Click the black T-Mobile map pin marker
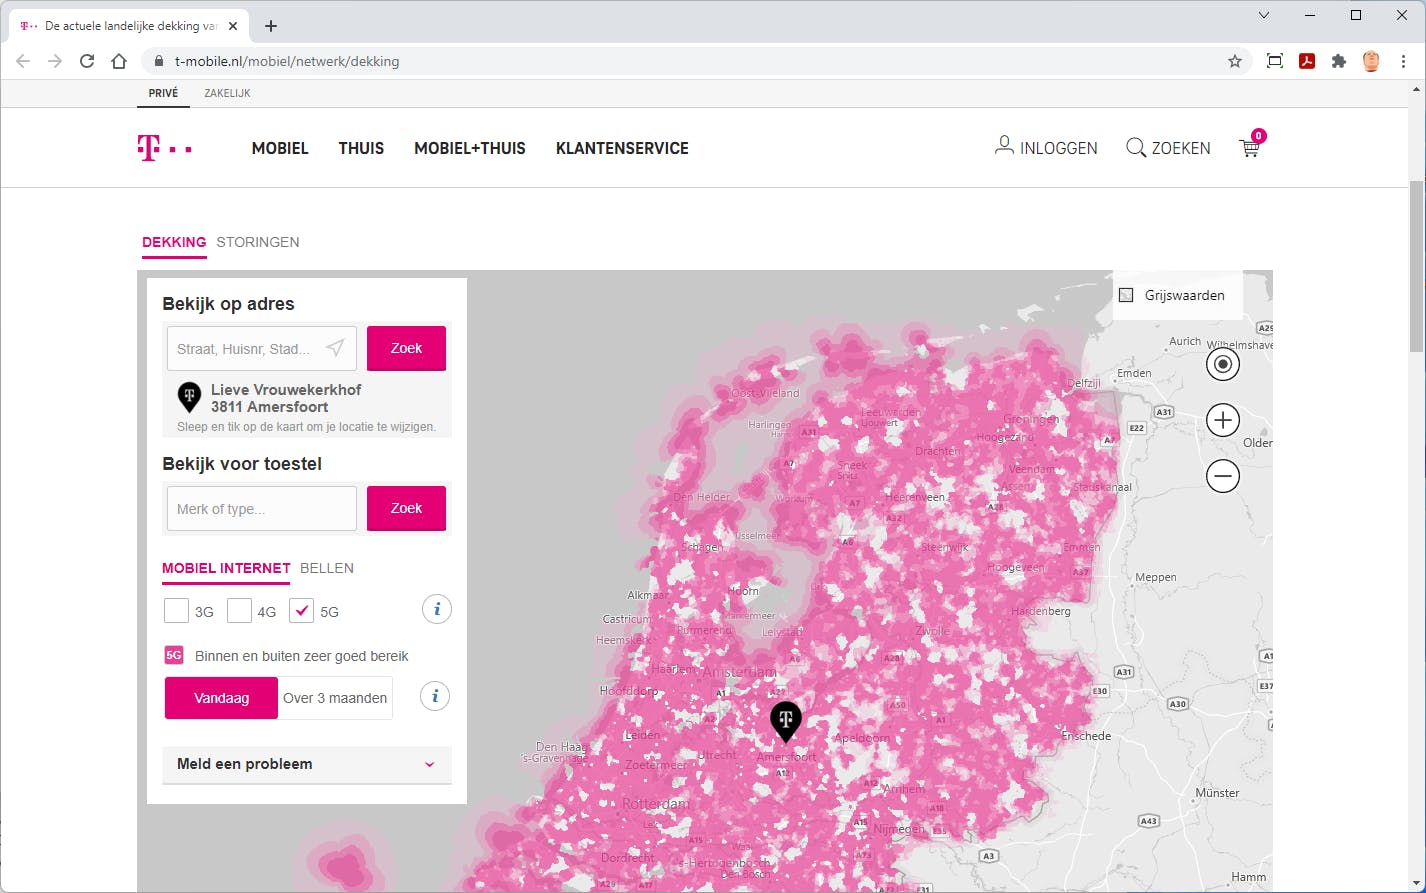 point(785,720)
